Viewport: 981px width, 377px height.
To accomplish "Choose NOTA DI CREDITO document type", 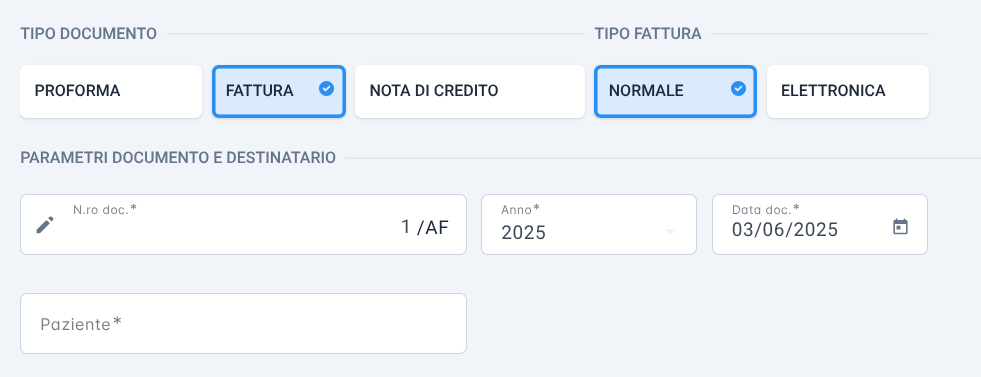I will point(469,91).
